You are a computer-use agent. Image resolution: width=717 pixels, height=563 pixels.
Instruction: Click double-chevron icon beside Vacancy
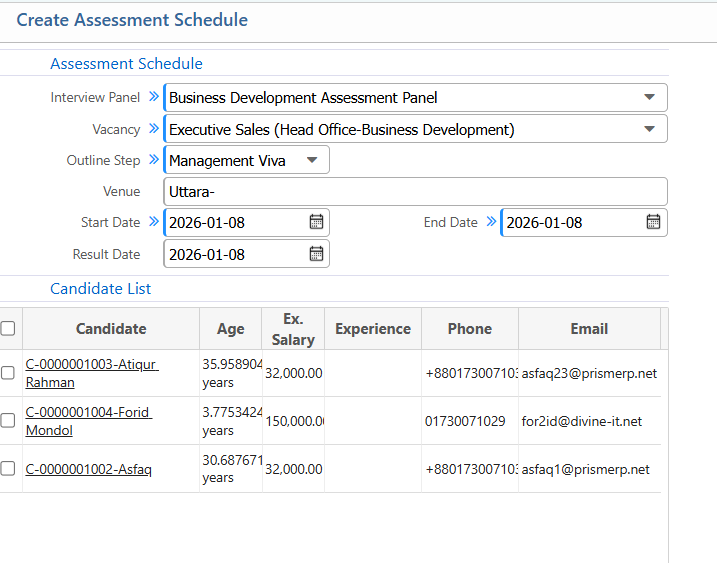154,129
